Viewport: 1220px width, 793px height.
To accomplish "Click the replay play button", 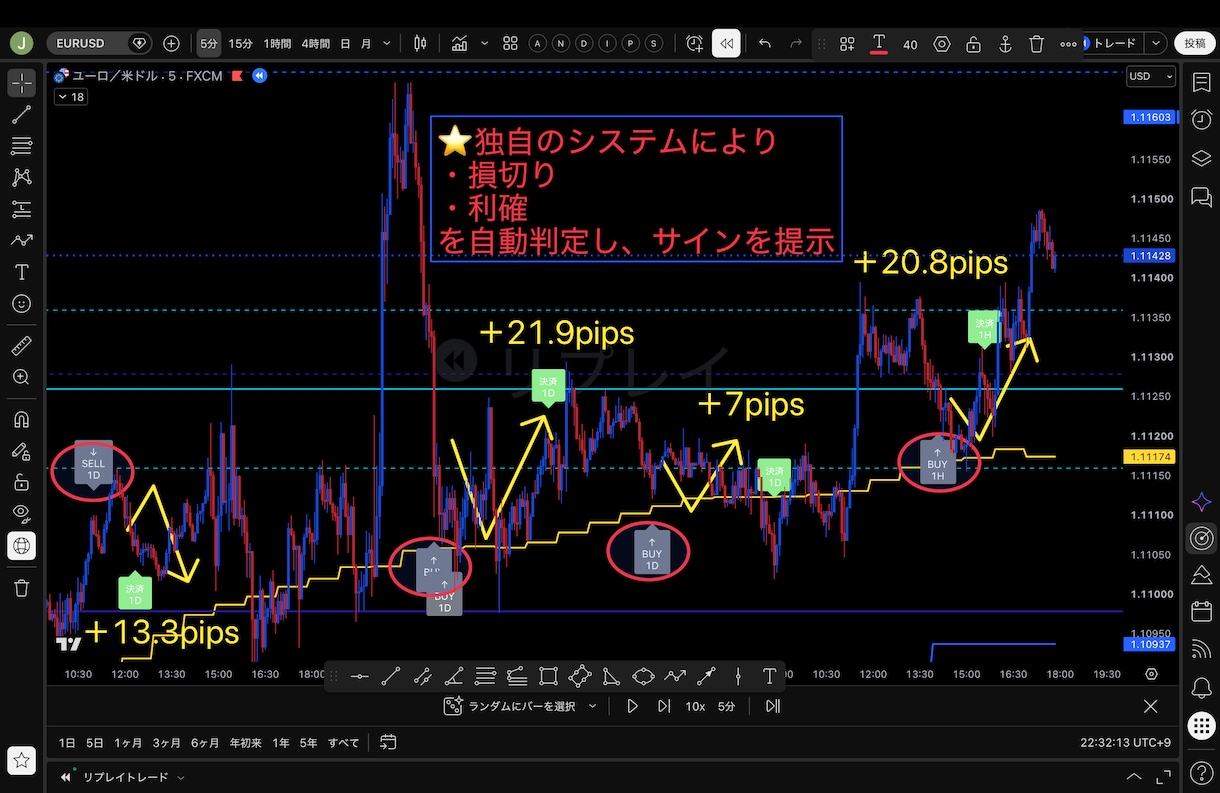I will 632,706.
